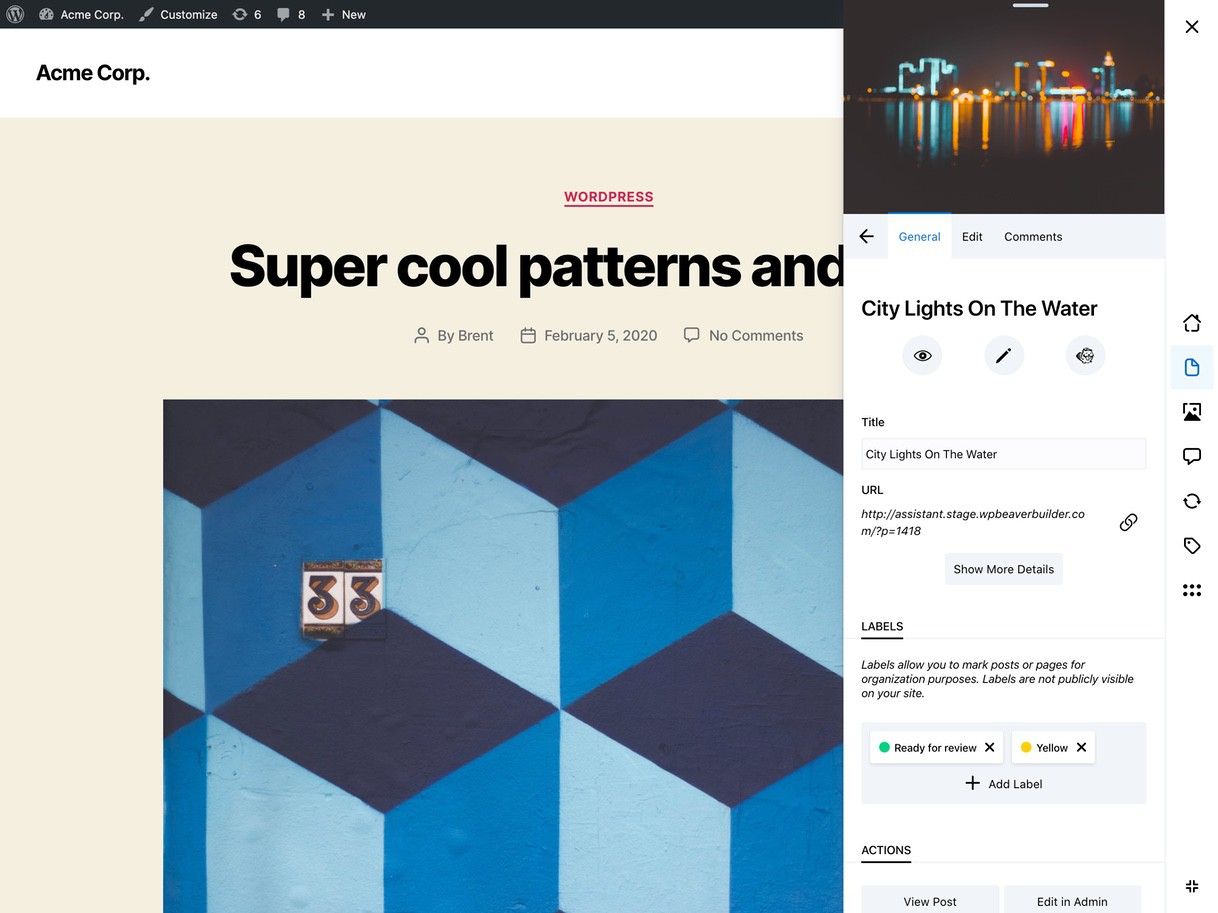Select the Content document icon in sidebar
This screenshot has width=1218, height=913.
pyautogui.click(x=1191, y=367)
